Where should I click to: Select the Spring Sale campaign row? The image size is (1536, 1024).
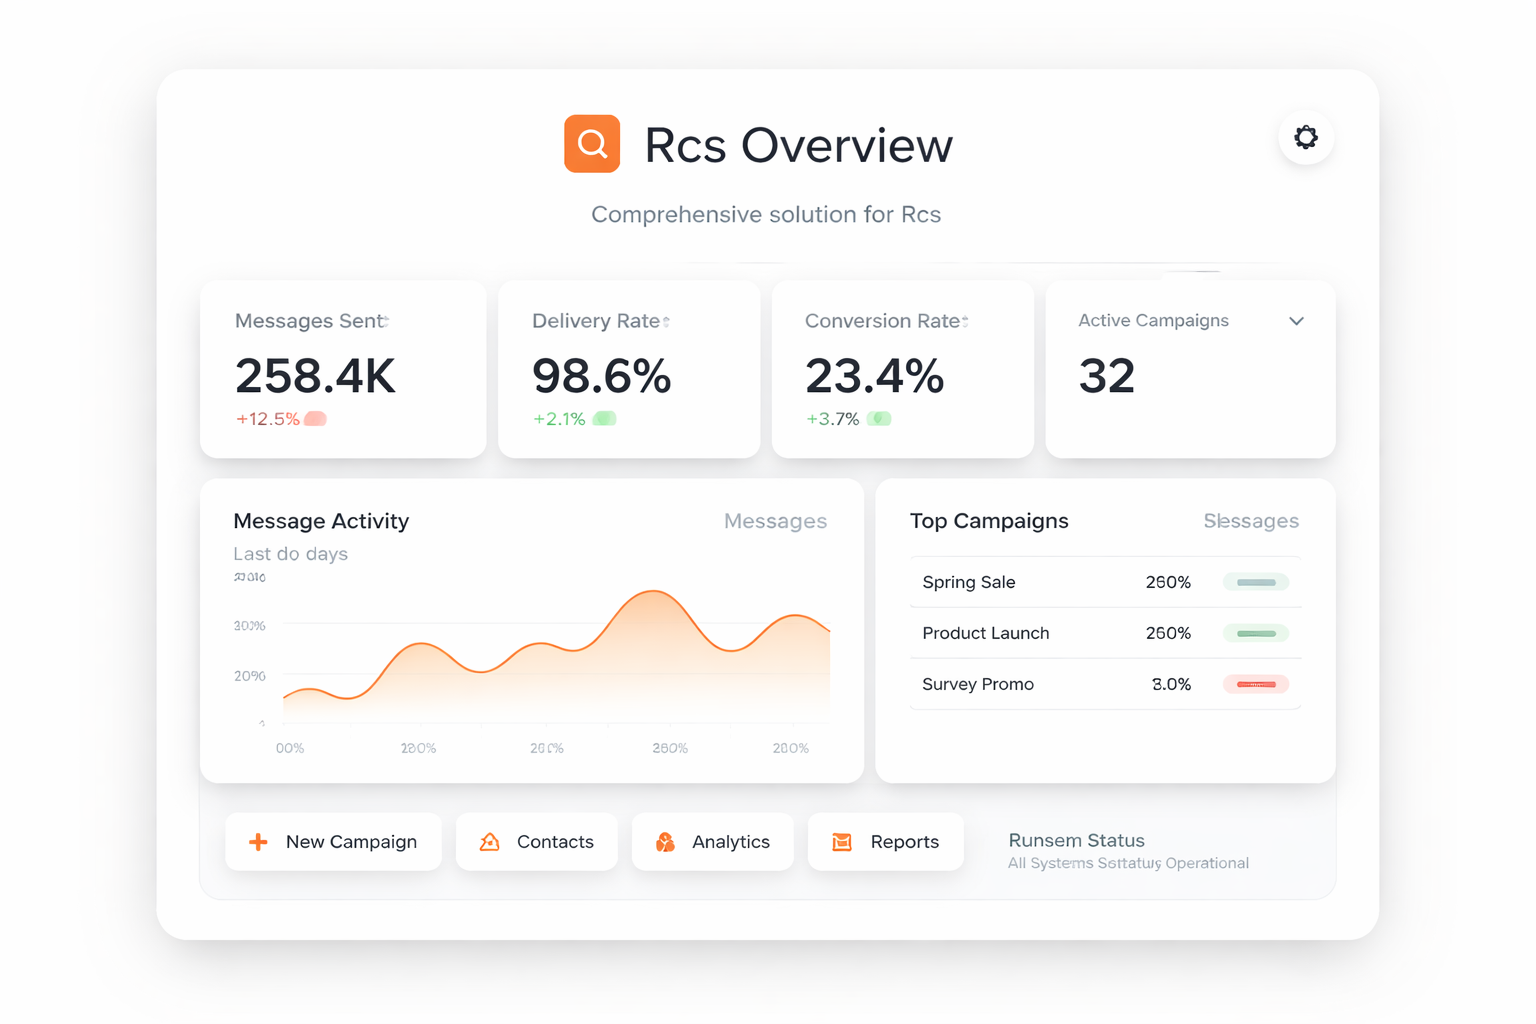point(1104,582)
